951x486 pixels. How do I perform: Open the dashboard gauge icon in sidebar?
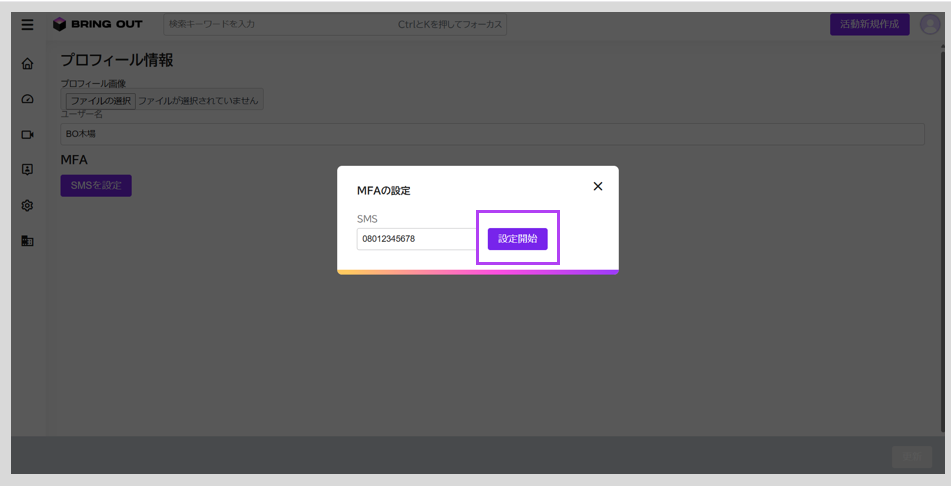click(x=27, y=99)
